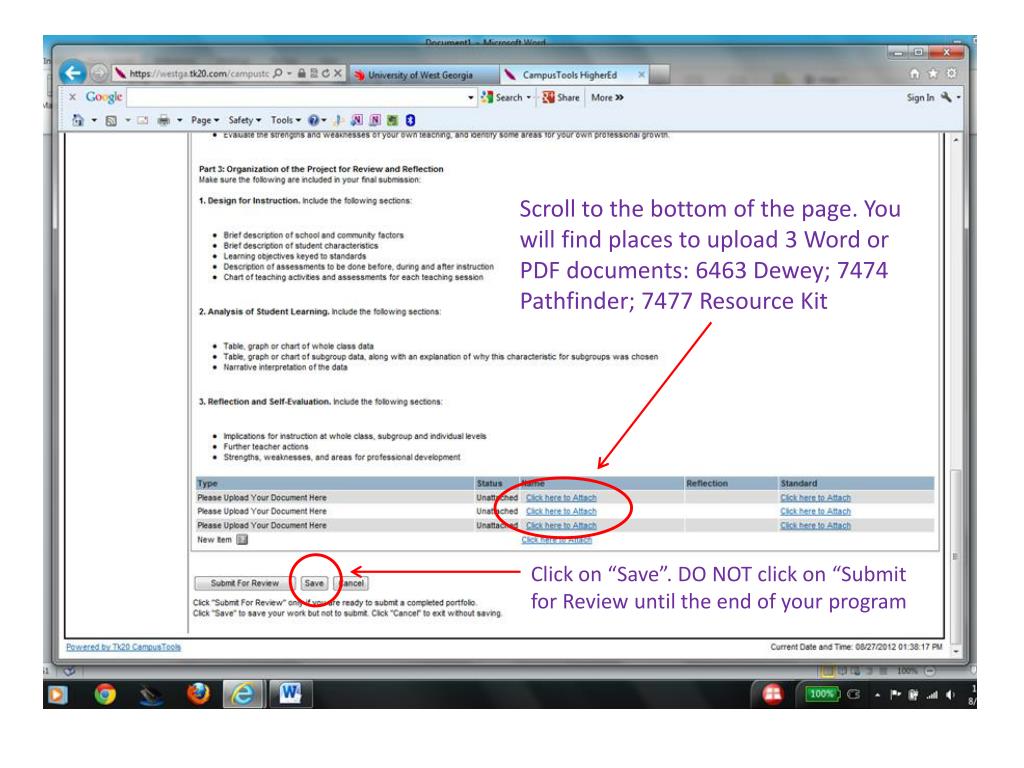Click the URL address bar field

point(199,74)
